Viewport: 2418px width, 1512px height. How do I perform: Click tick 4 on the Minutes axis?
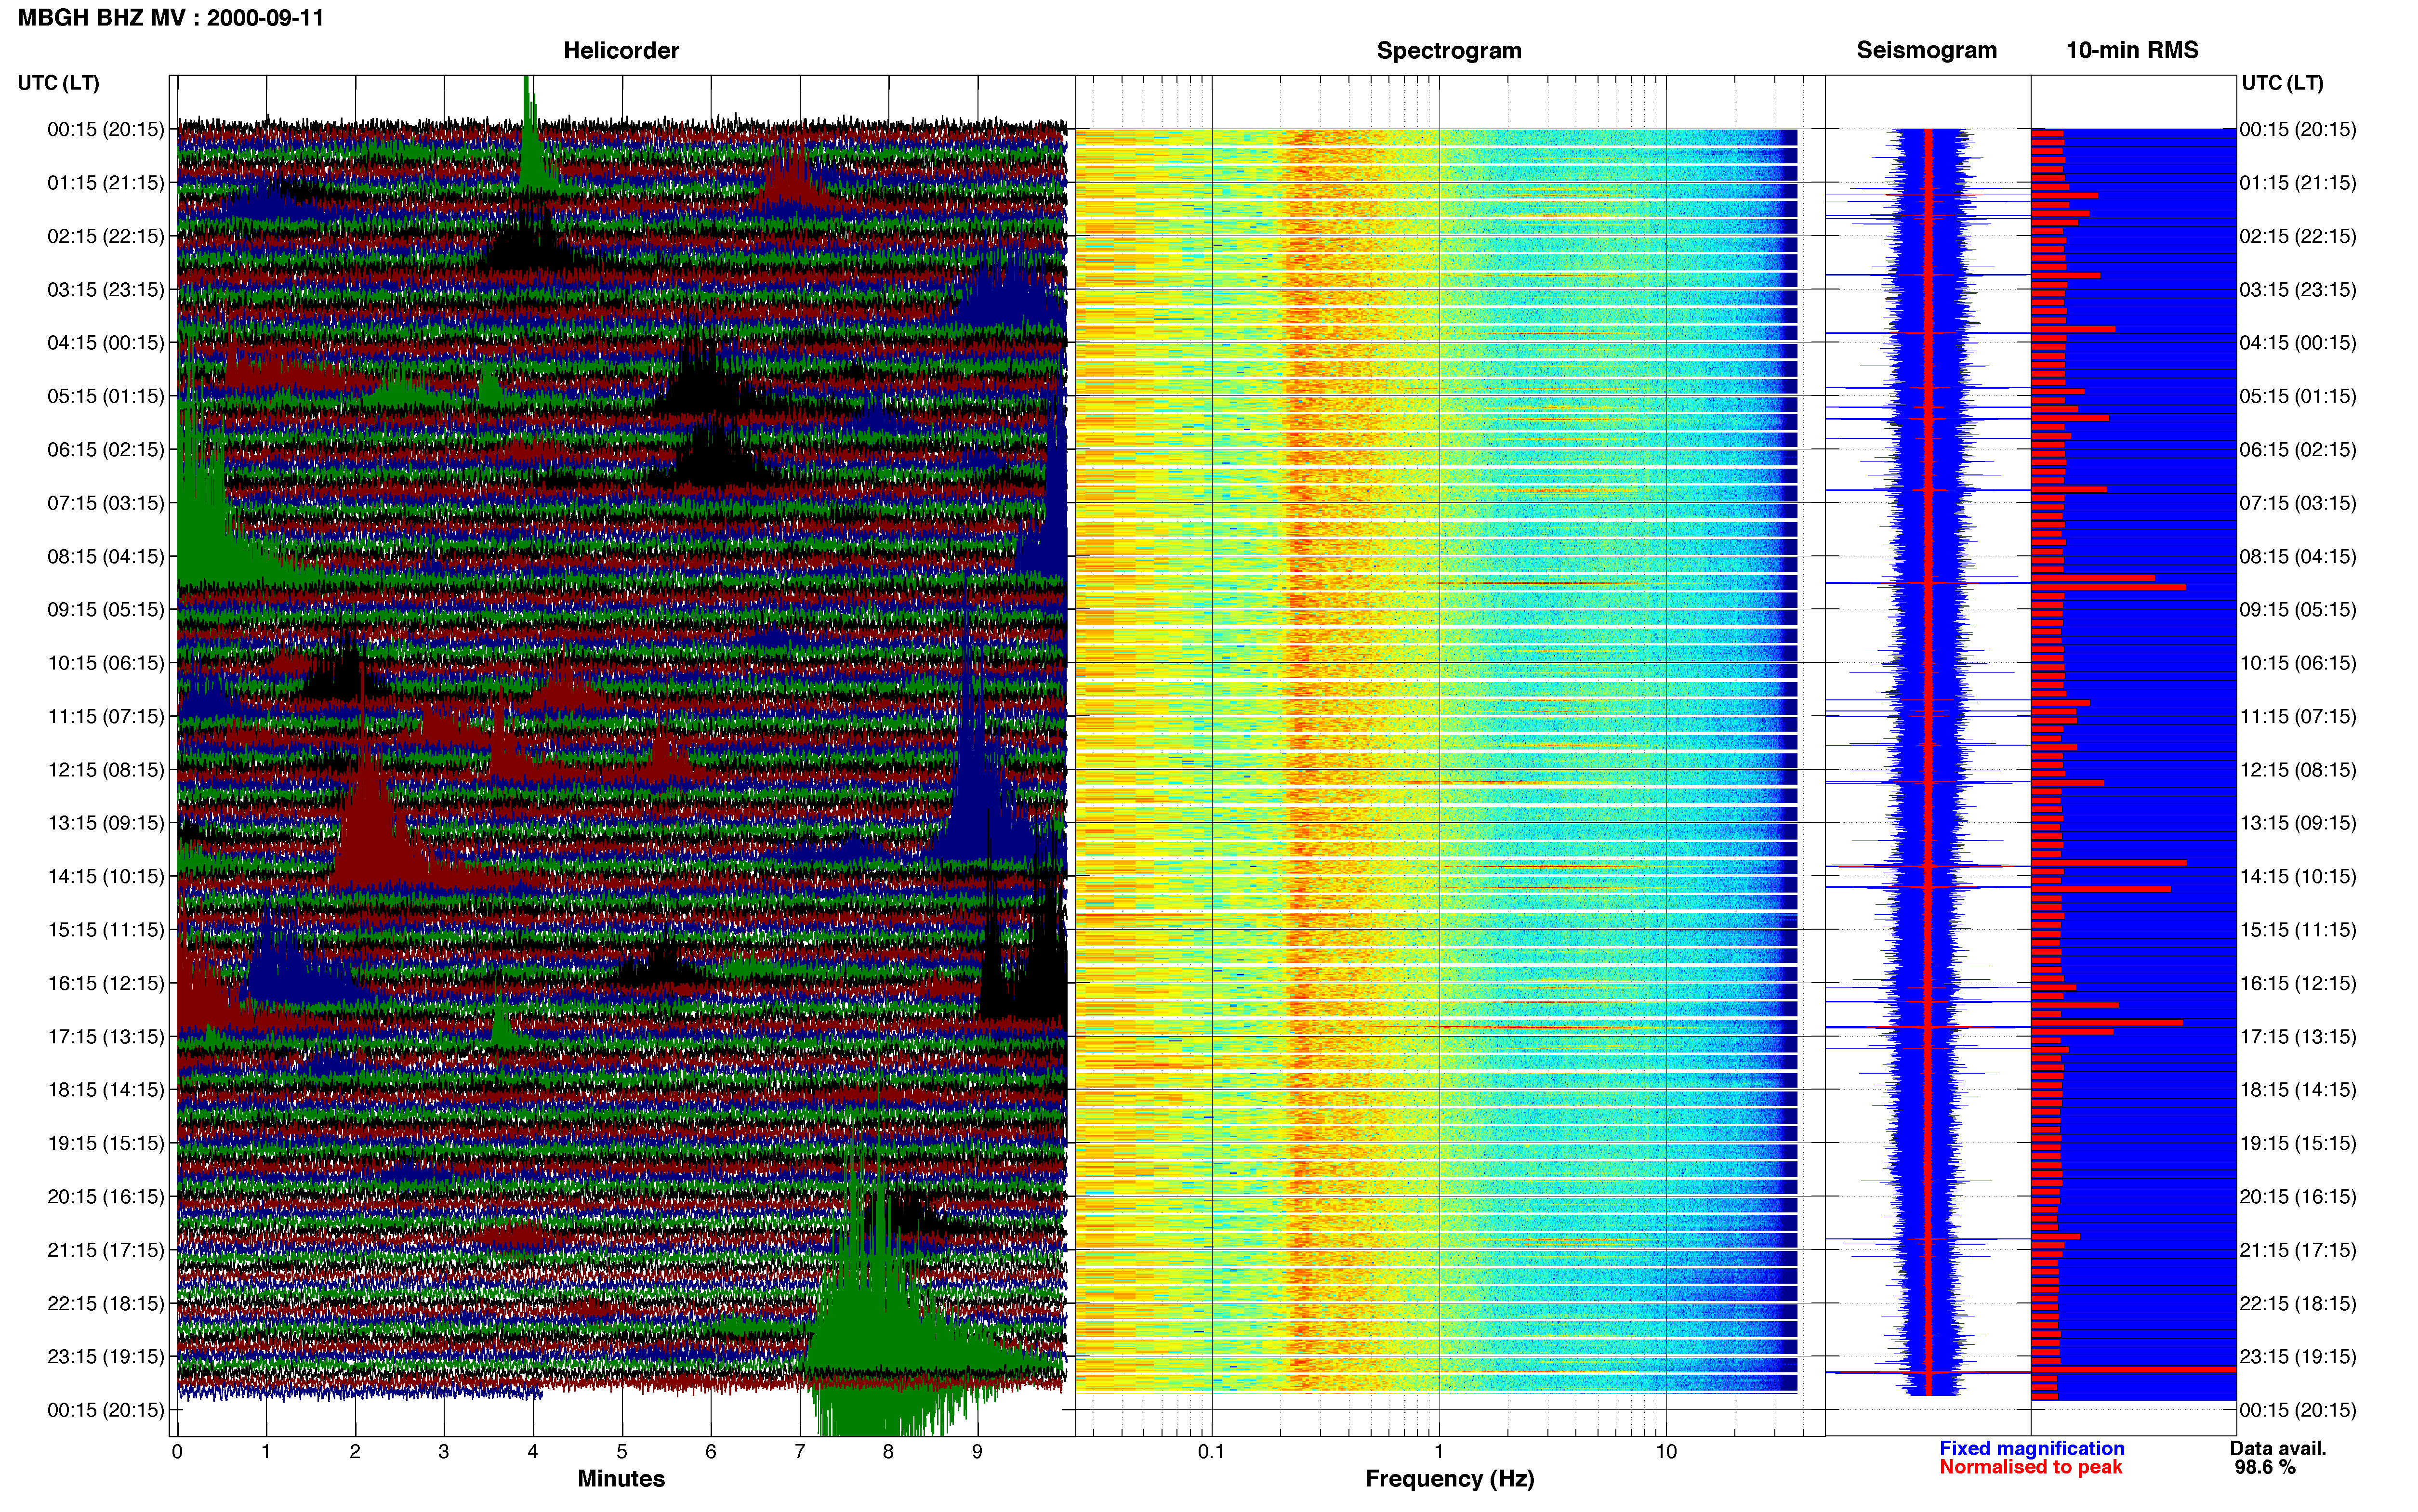[x=533, y=1452]
